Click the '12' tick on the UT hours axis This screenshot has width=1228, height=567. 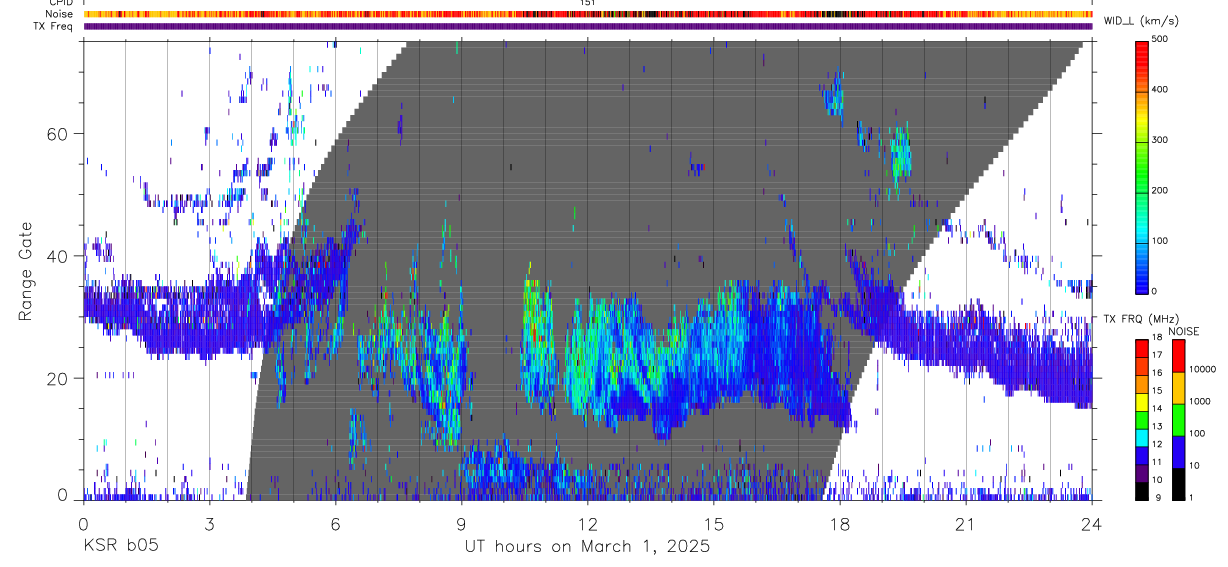(x=587, y=525)
